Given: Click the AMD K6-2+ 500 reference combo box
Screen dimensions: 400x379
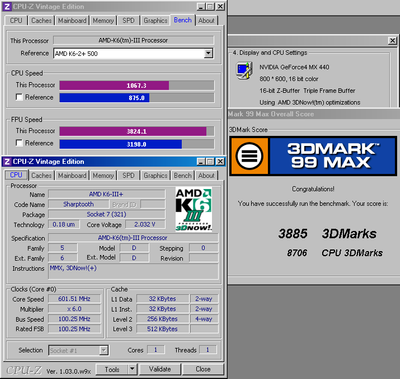Looking at the screenshot, I should pyautogui.click(x=133, y=53).
